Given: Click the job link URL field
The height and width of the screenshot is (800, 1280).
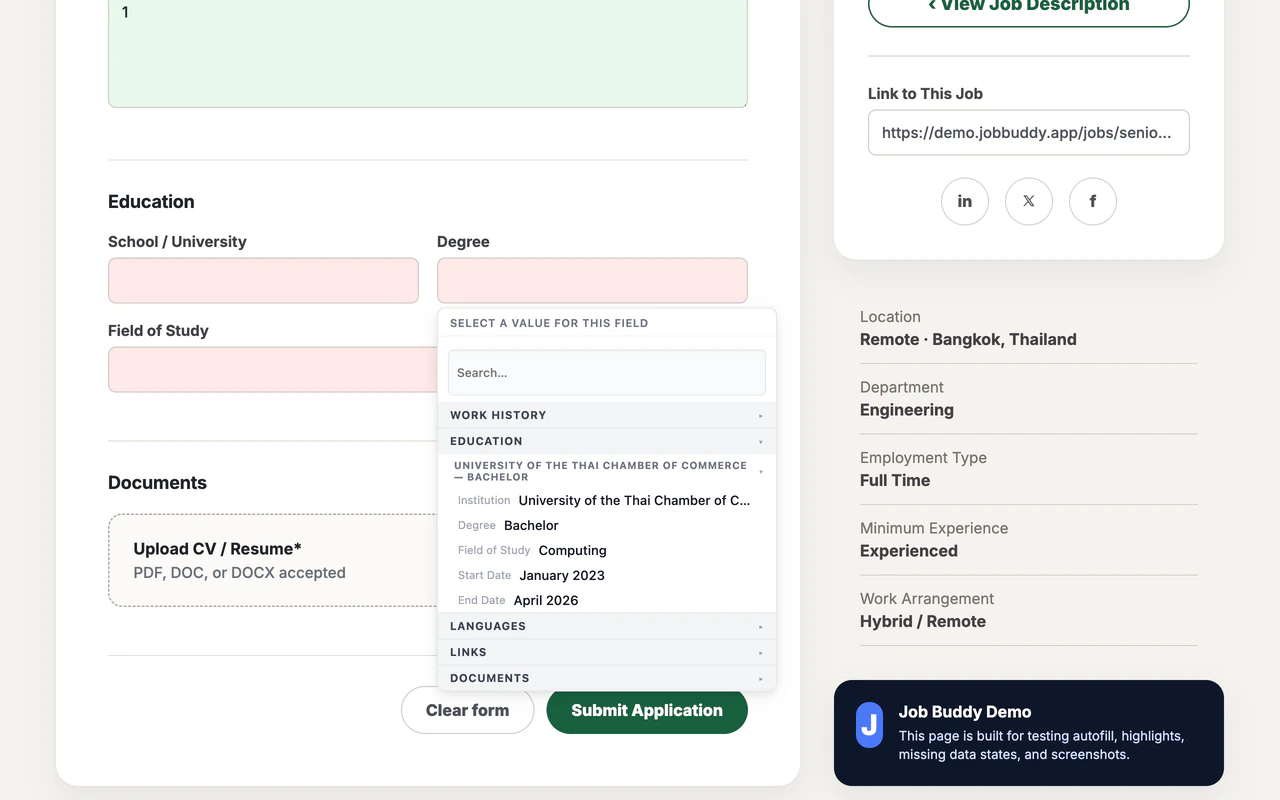Looking at the screenshot, I should pyautogui.click(x=1029, y=132).
